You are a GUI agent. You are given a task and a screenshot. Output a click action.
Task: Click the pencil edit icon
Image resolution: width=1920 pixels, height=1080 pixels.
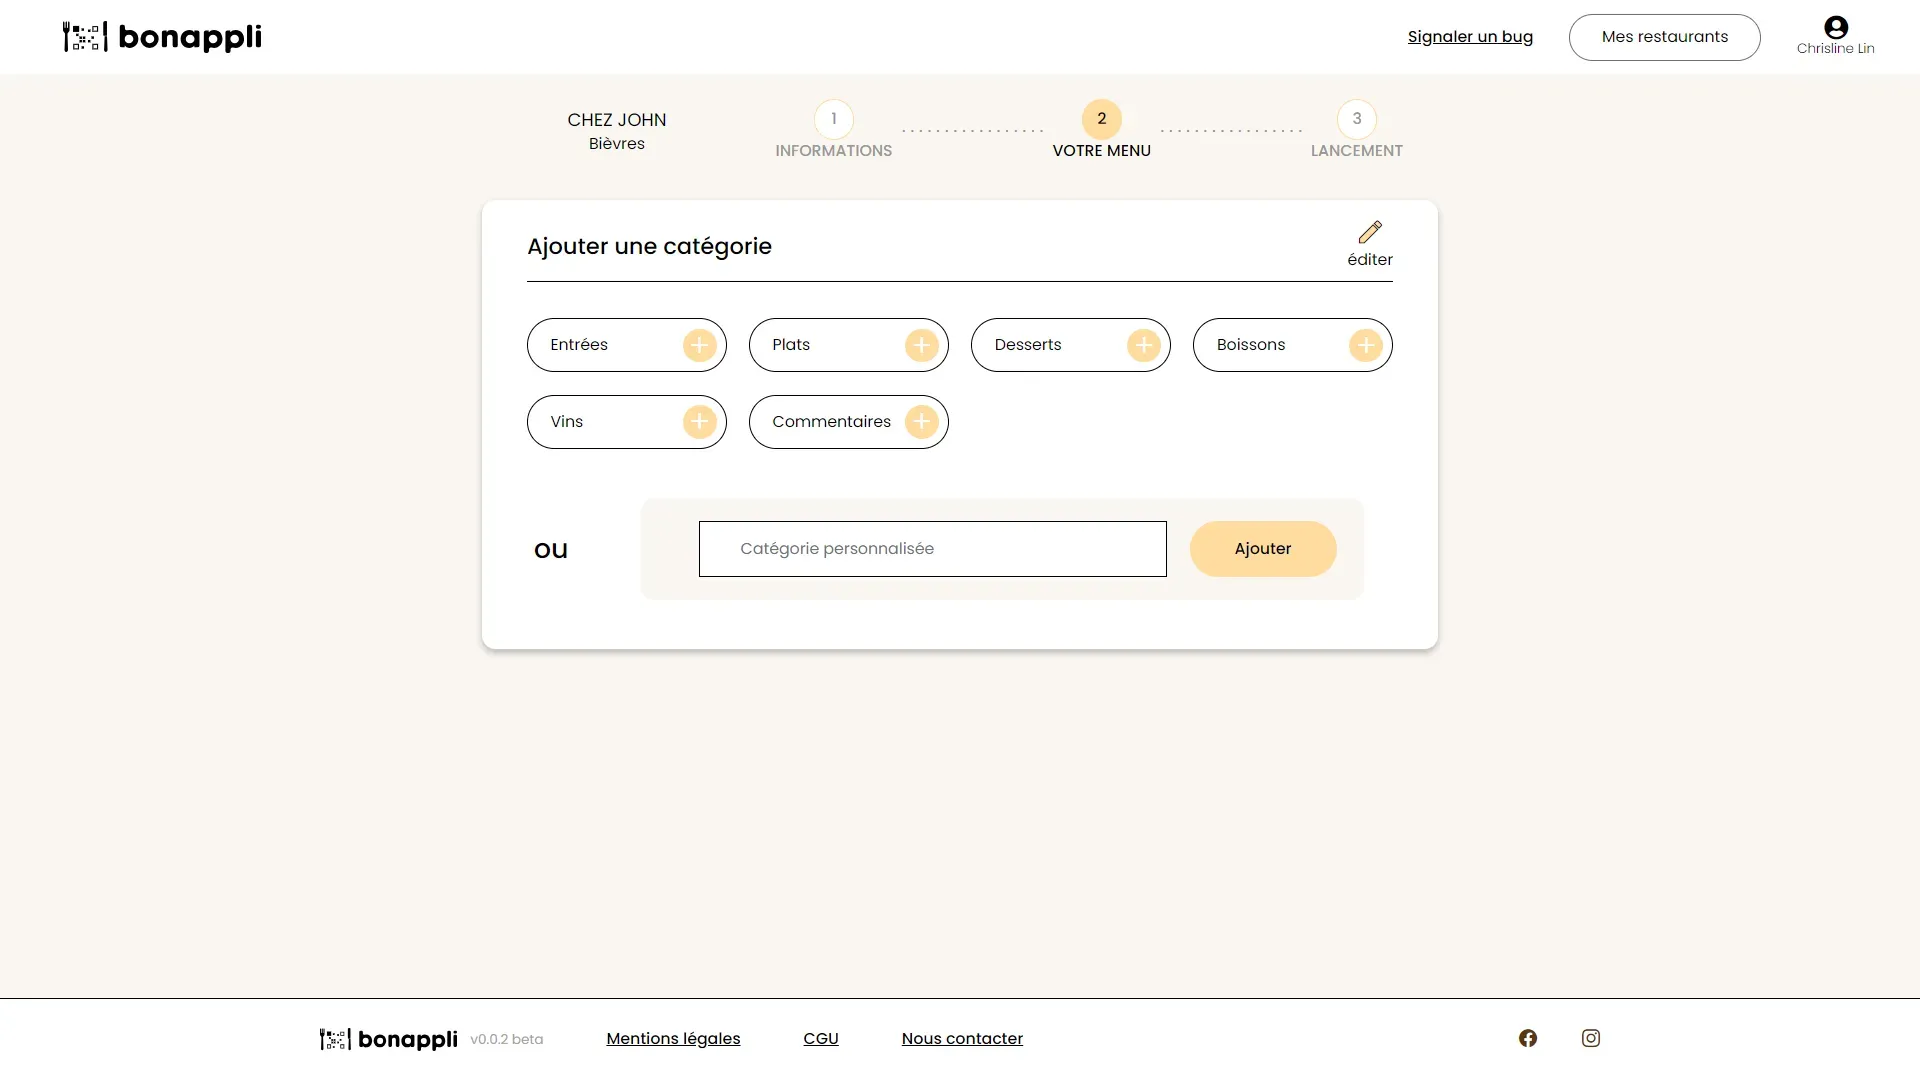click(x=1370, y=232)
